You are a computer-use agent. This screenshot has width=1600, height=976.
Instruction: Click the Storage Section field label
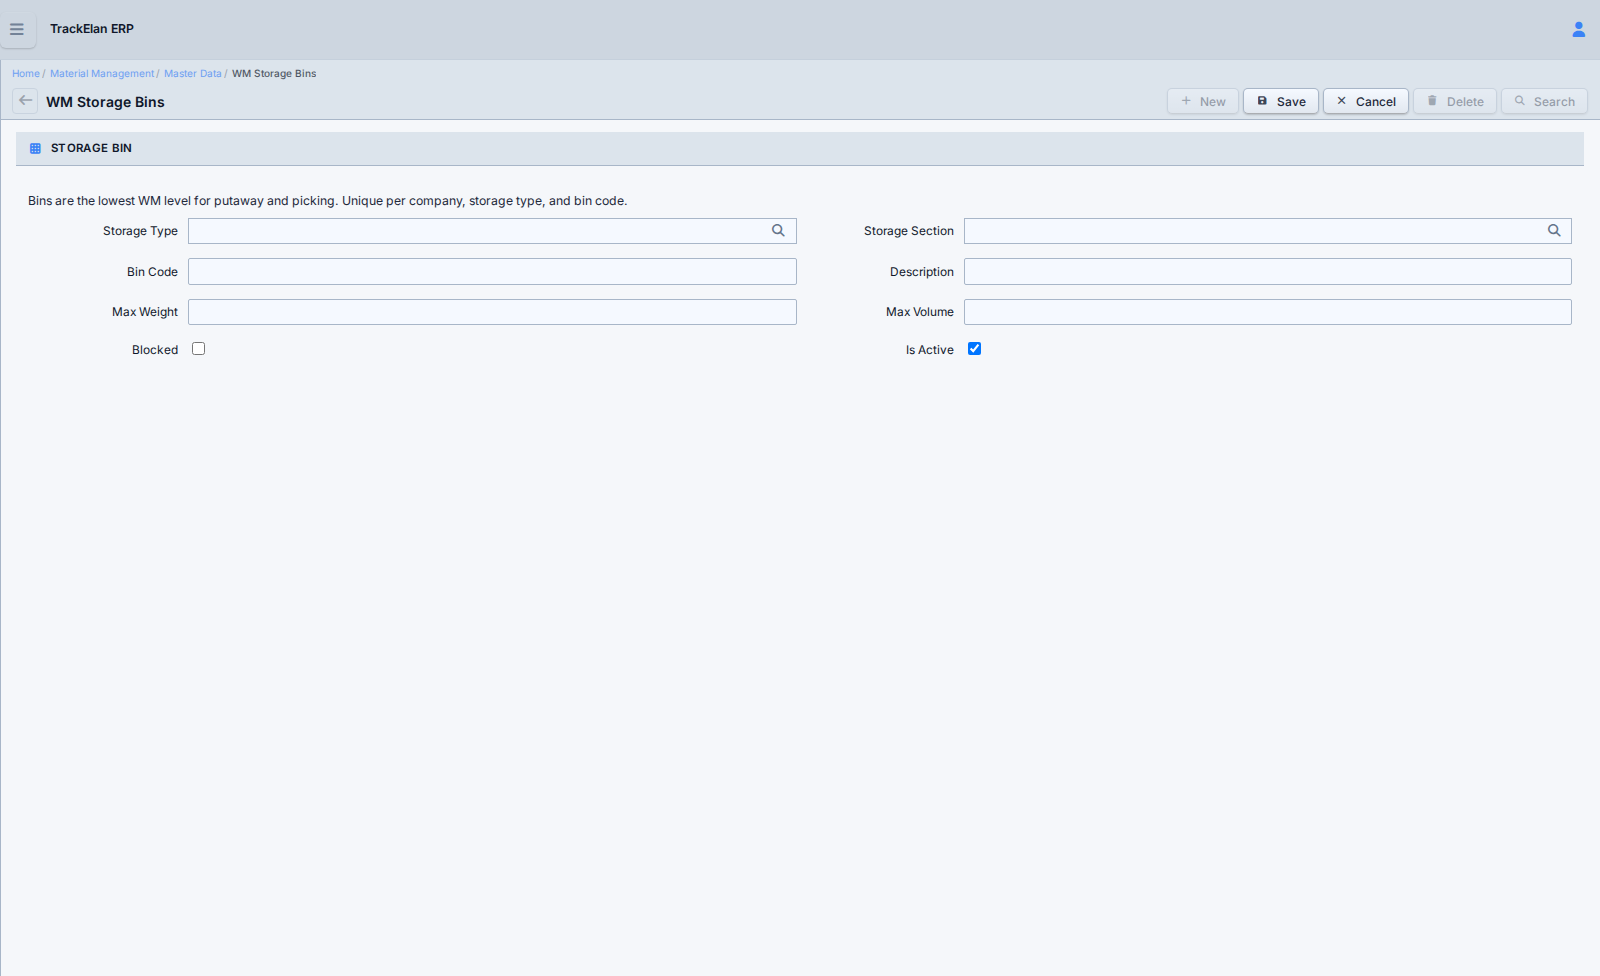click(909, 231)
